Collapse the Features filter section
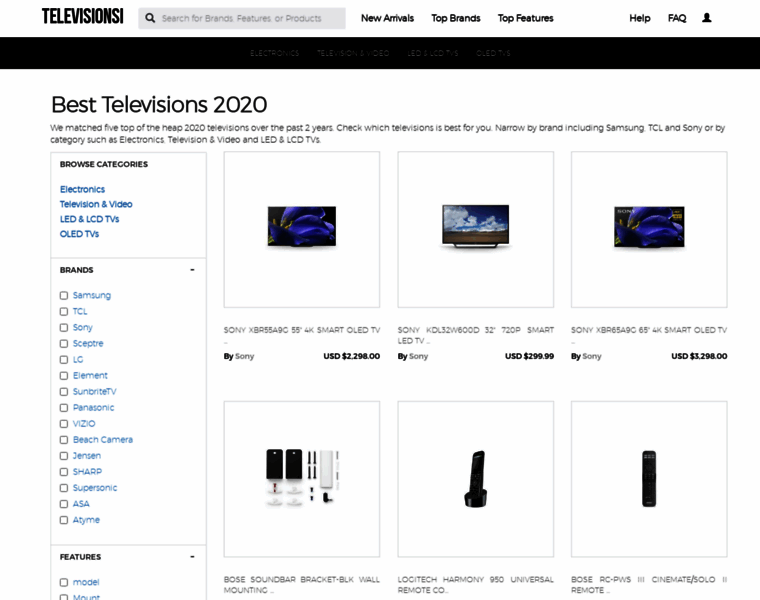Screen dimensions: 760x600 tap(192, 557)
